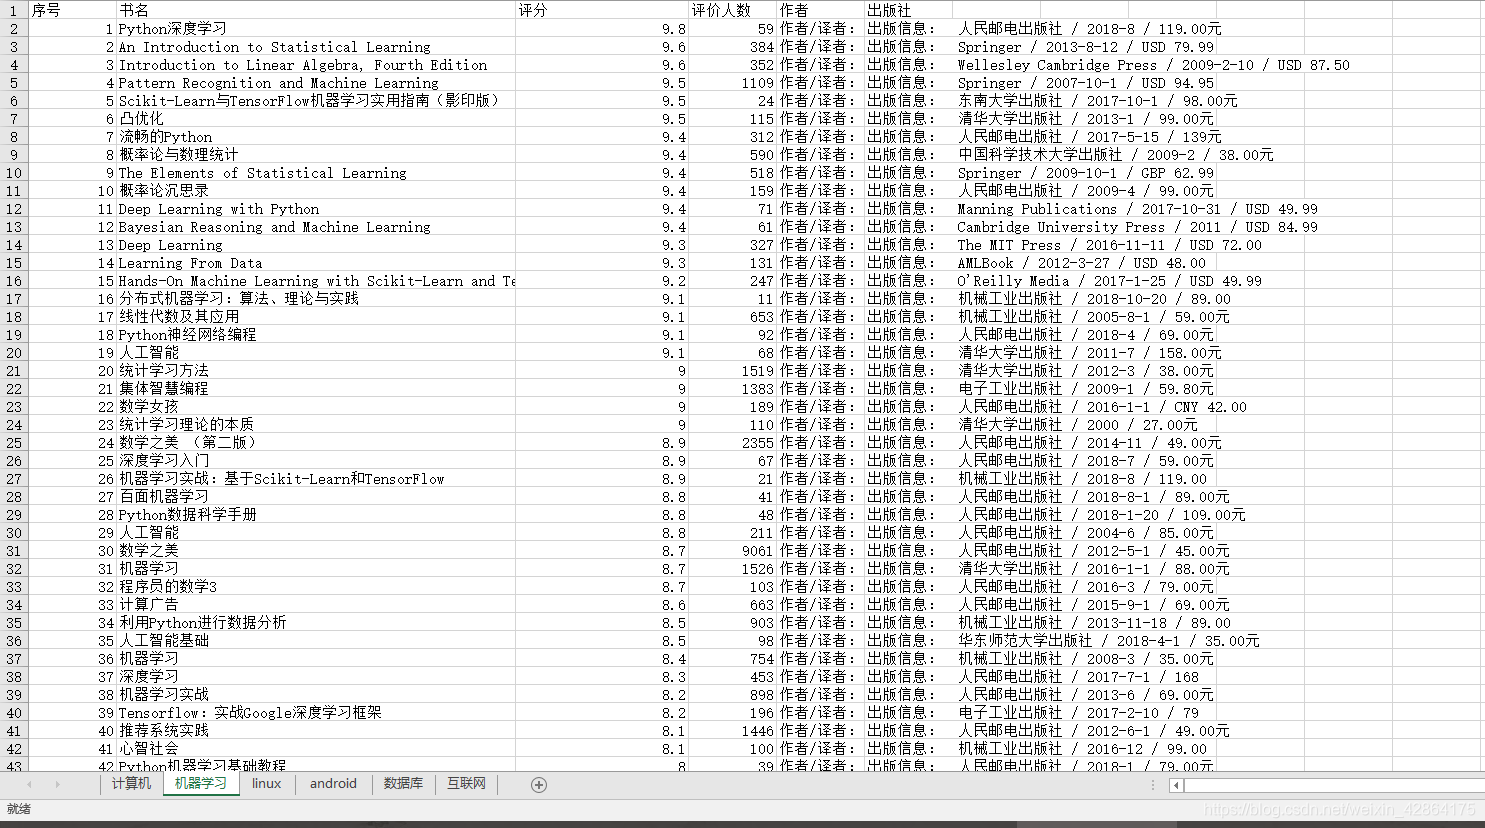Select the 机器学习 sheet tab

[201, 784]
